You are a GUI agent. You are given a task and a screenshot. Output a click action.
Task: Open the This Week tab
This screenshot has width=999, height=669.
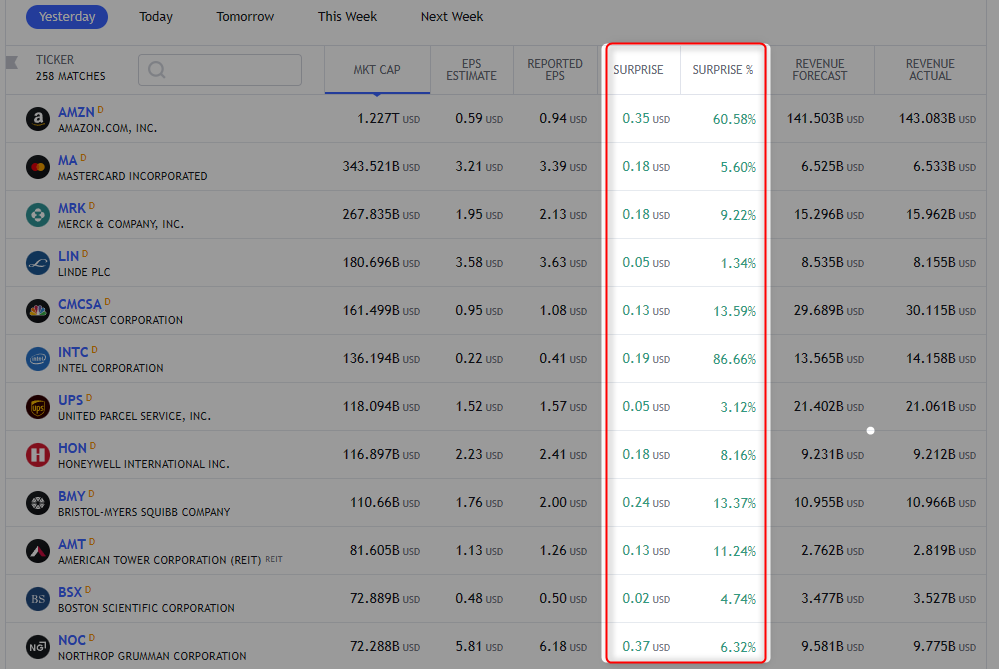(x=347, y=17)
